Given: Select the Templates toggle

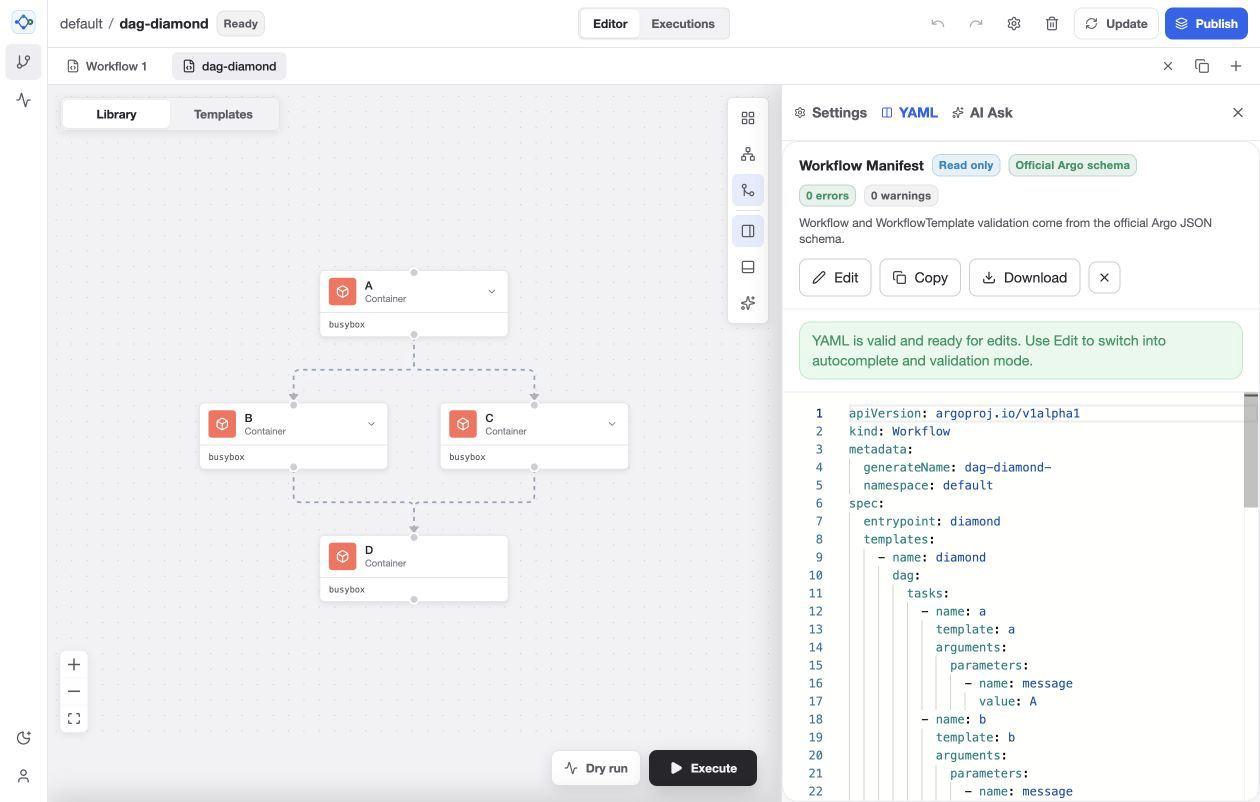Looking at the screenshot, I should (x=223, y=114).
